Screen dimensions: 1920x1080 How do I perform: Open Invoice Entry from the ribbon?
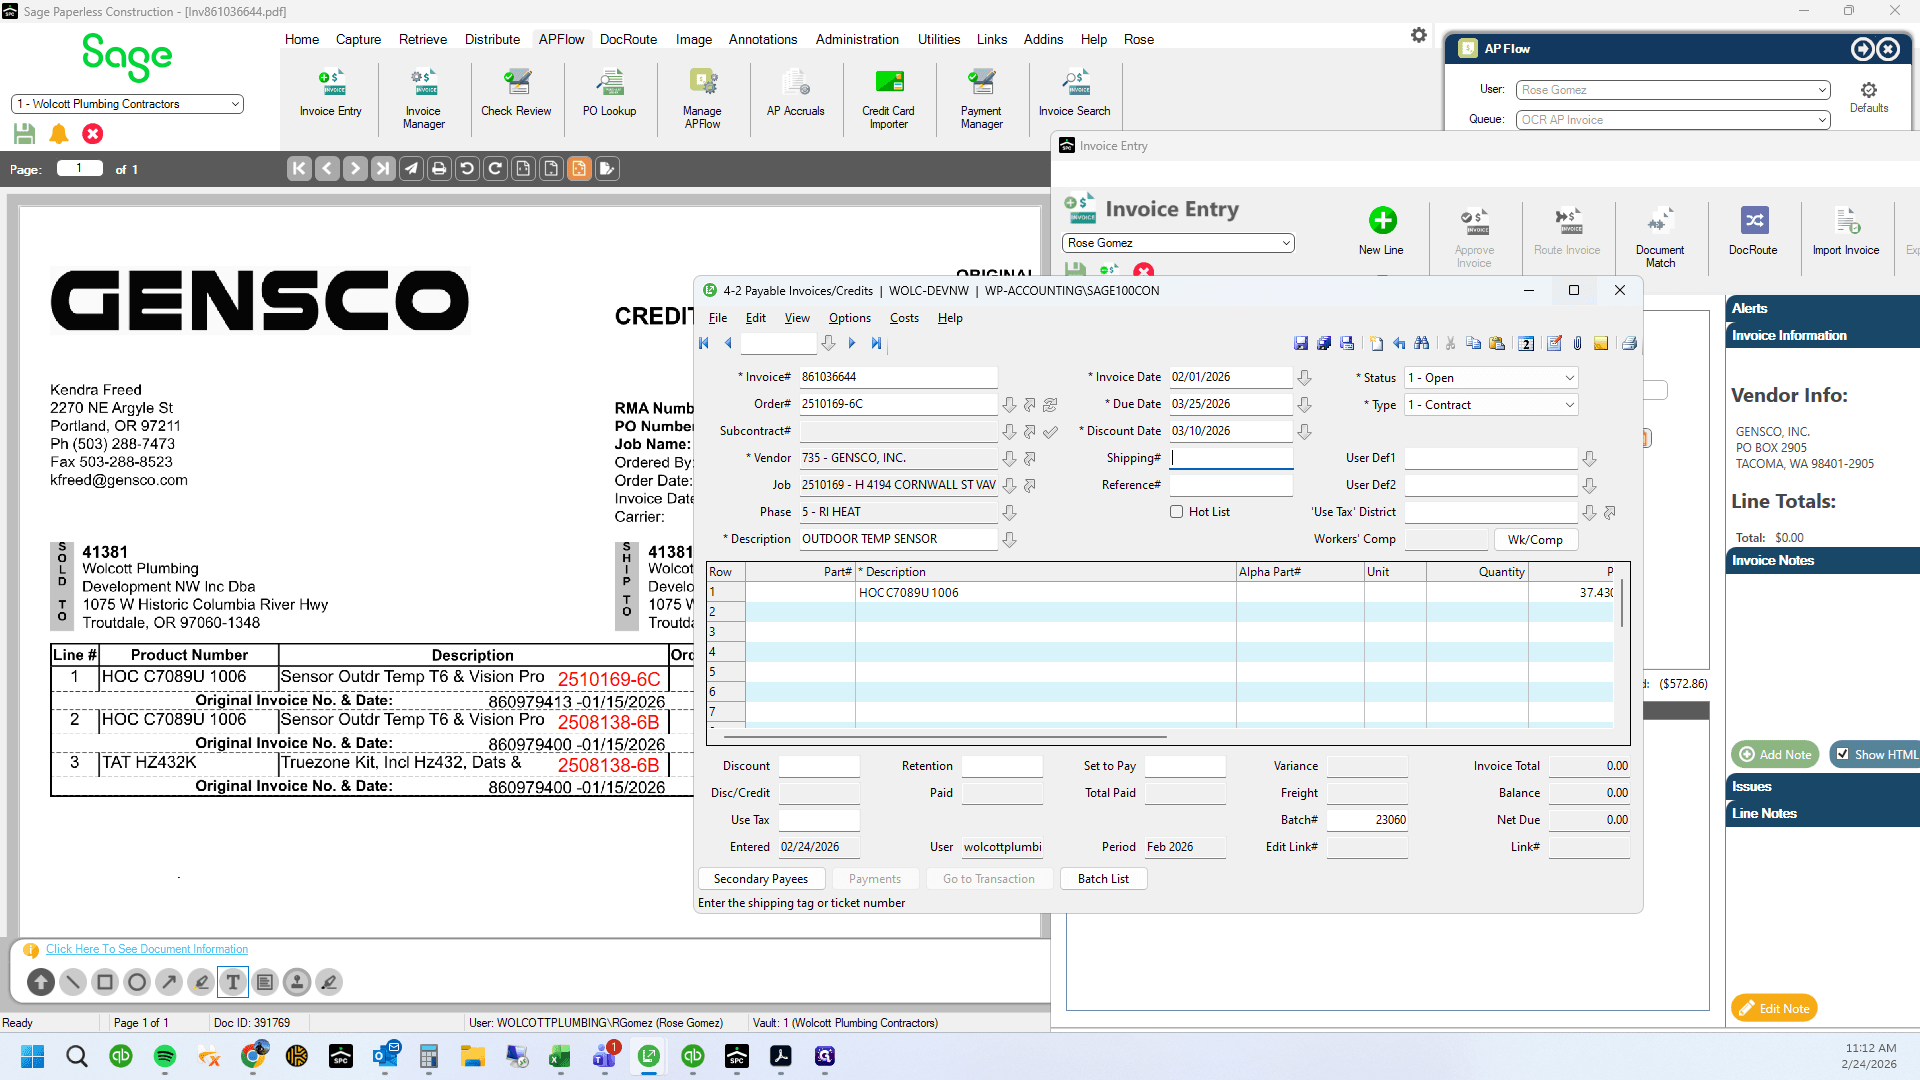330,94
